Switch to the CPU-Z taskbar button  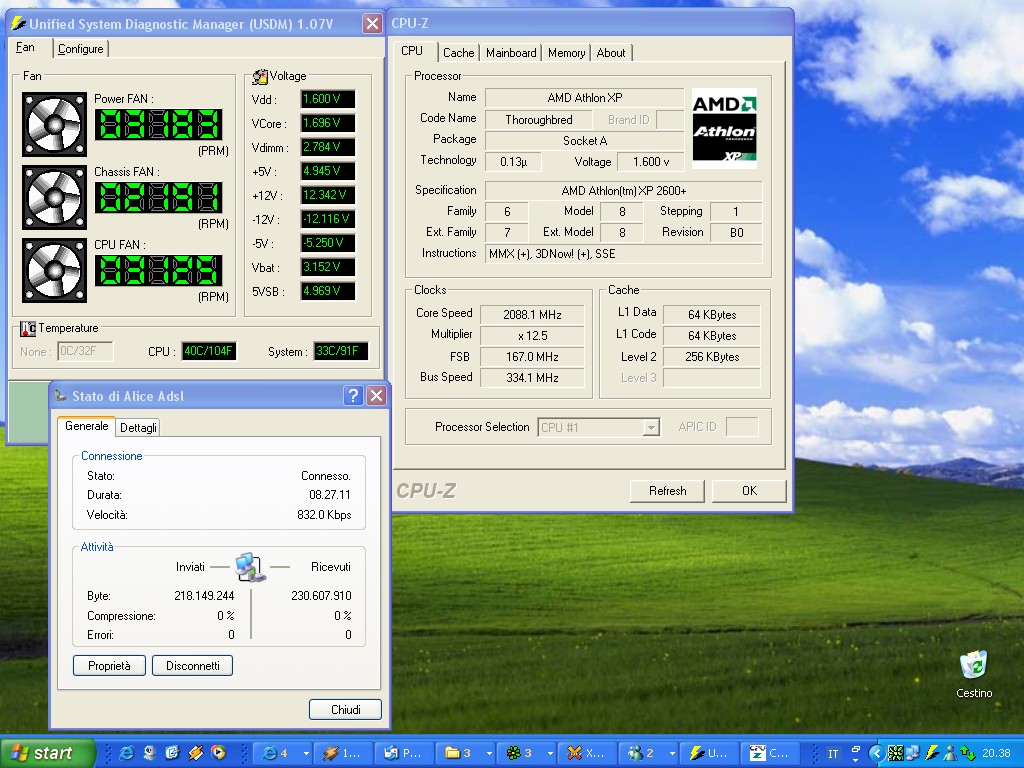pyautogui.click(x=770, y=753)
